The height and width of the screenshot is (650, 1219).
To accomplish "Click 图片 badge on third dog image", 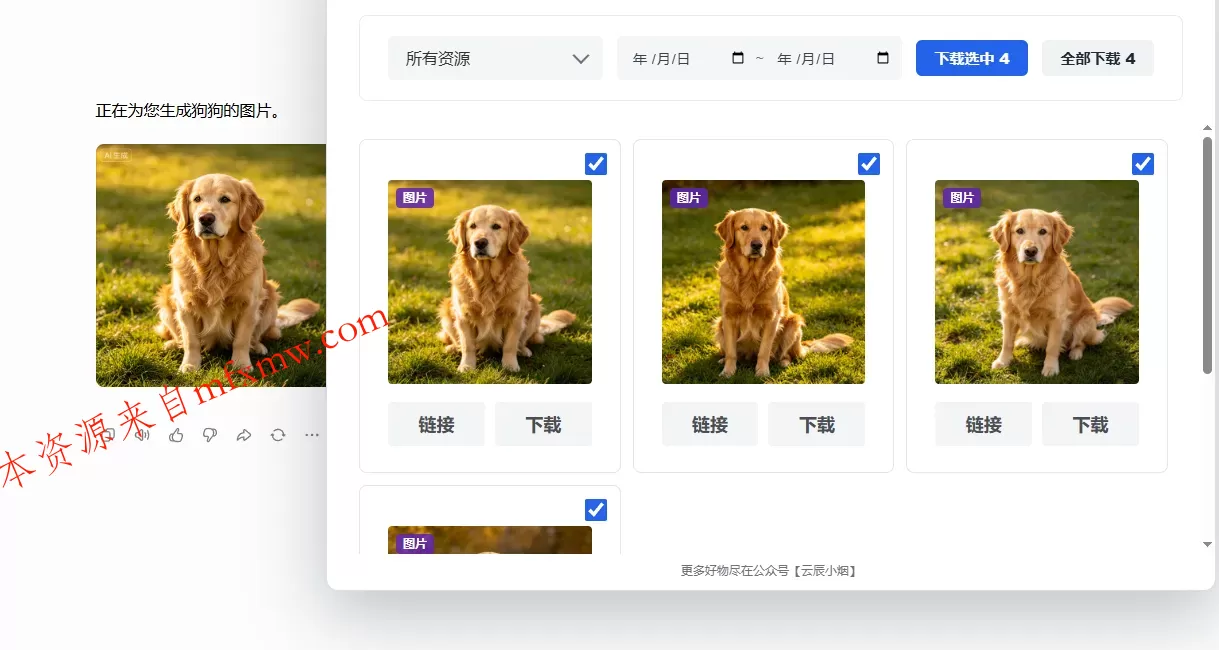I will tap(962, 198).
